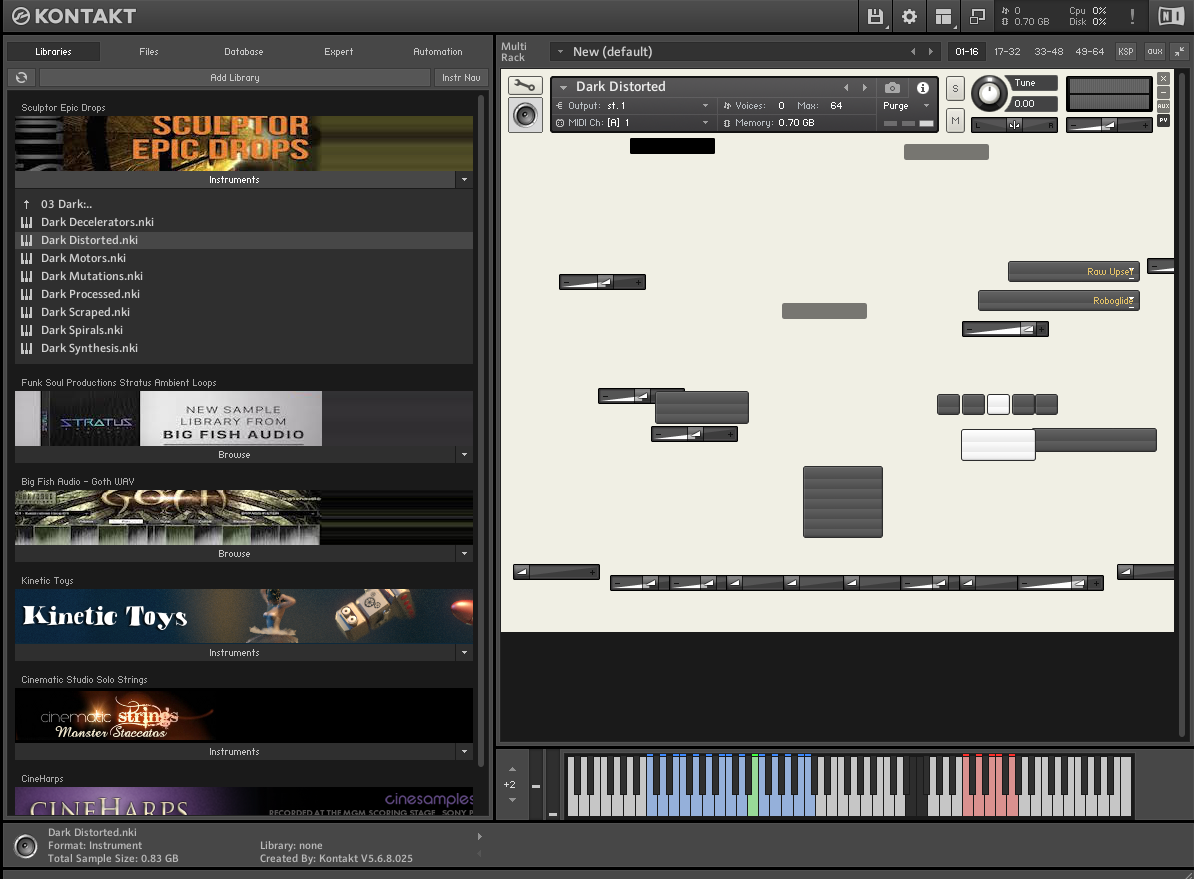Show rack page 49-64
Screen dimensions: 1194x879
(x=1090, y=52)
